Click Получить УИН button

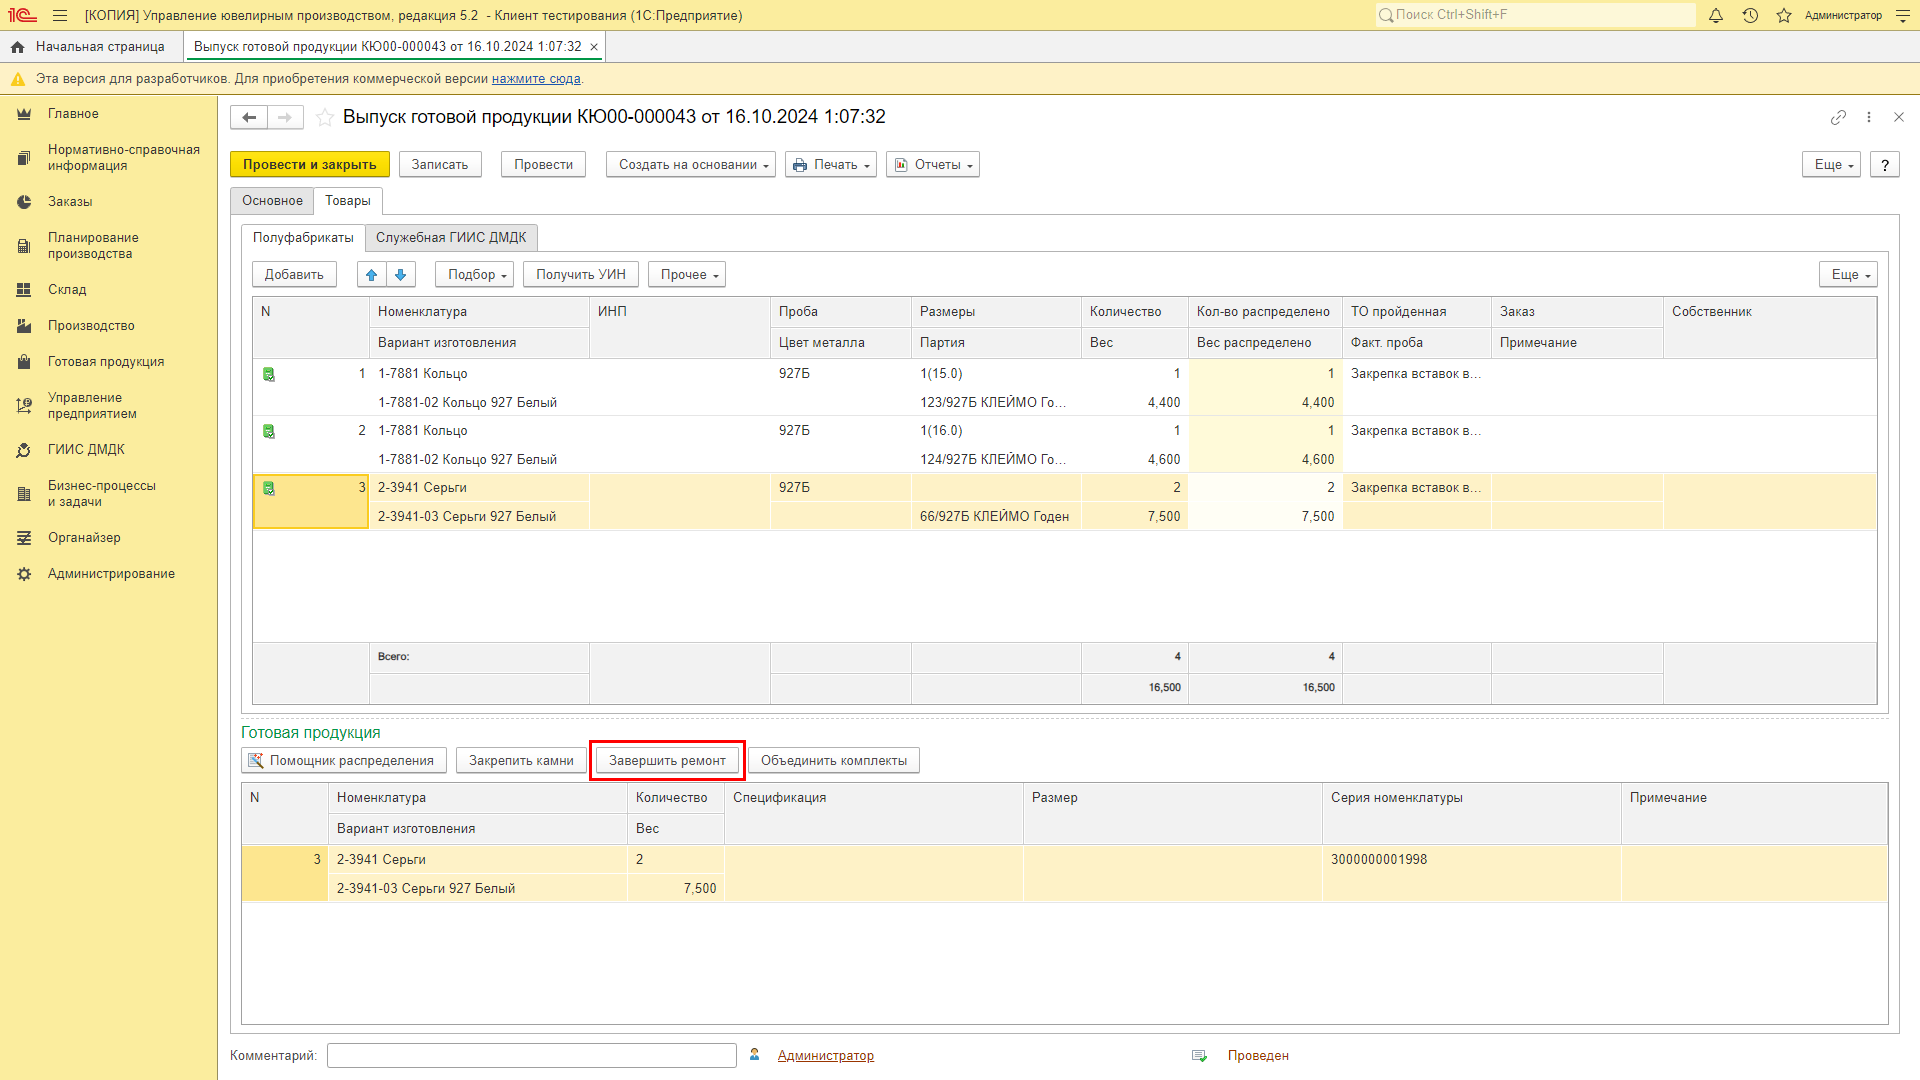pyautogui.click(x=581, y=274)
